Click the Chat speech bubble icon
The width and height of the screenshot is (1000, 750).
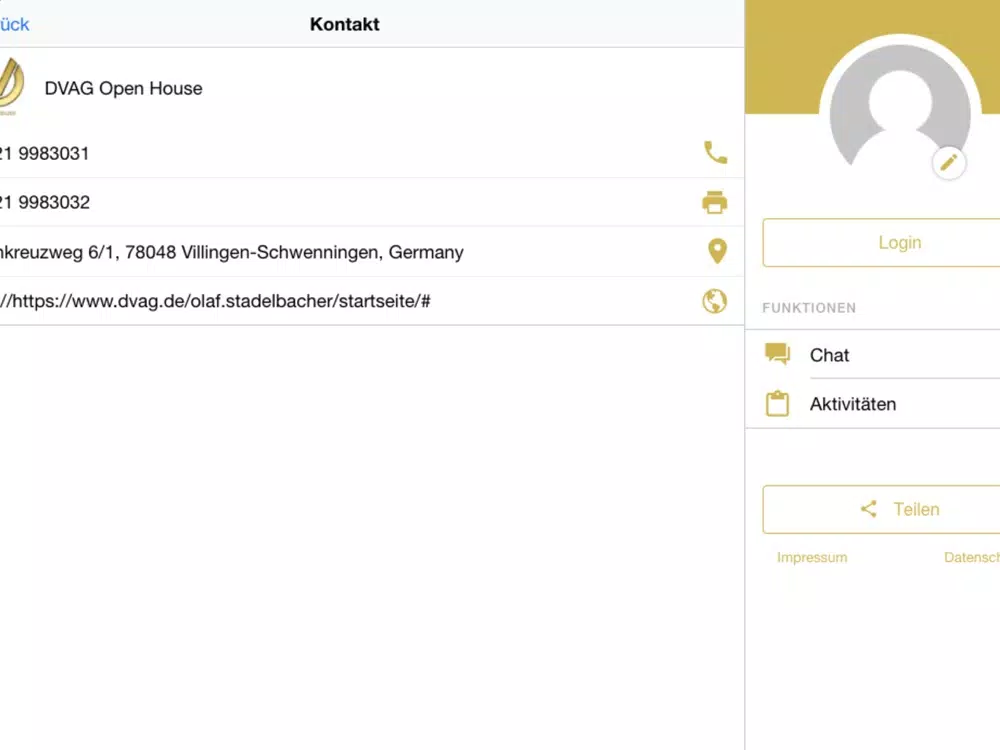click(x=777, y=354)
